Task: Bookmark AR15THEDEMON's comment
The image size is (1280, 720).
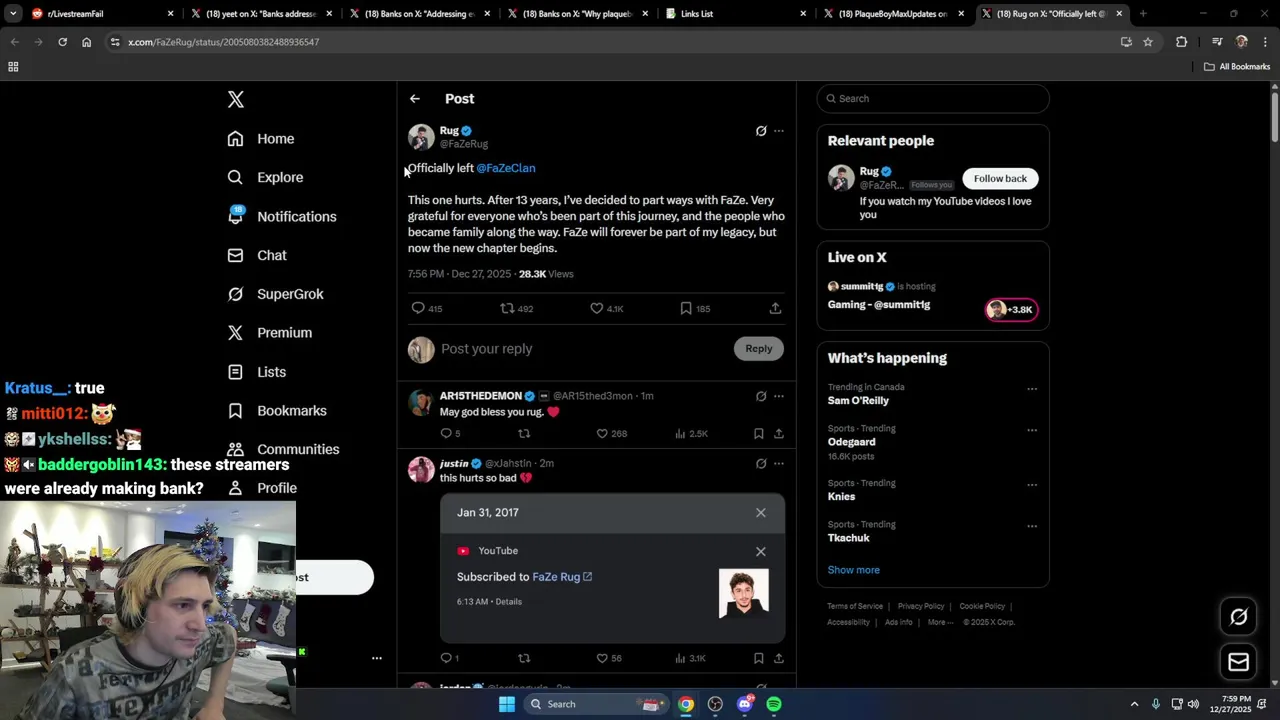Action: 759,433
